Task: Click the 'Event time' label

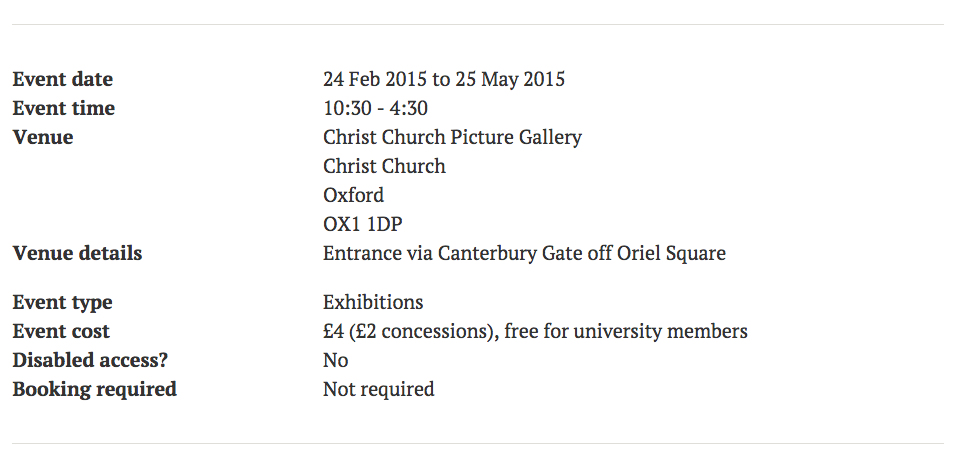Action: (x=63, y=109)
